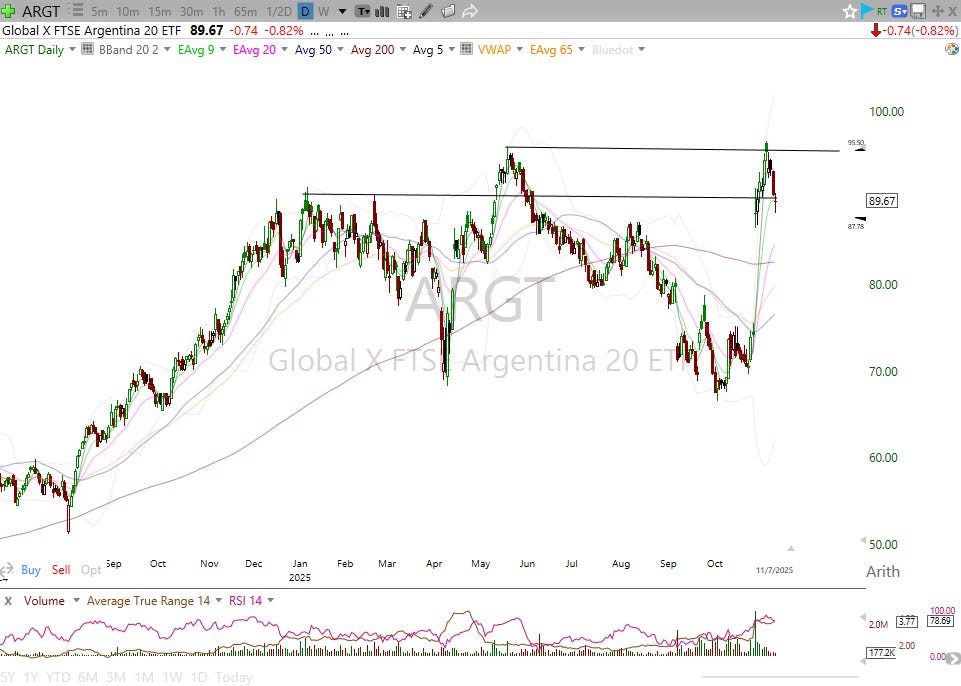
Task: Set chart range to 1W
Action: (x=172, y=677)
